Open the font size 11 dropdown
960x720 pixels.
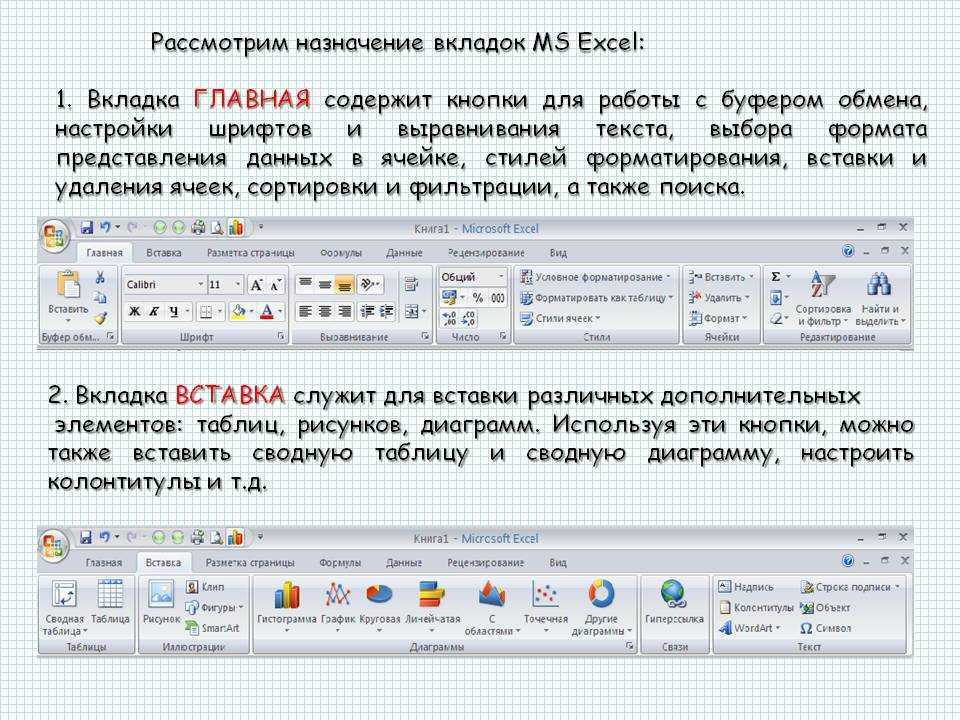238,285
